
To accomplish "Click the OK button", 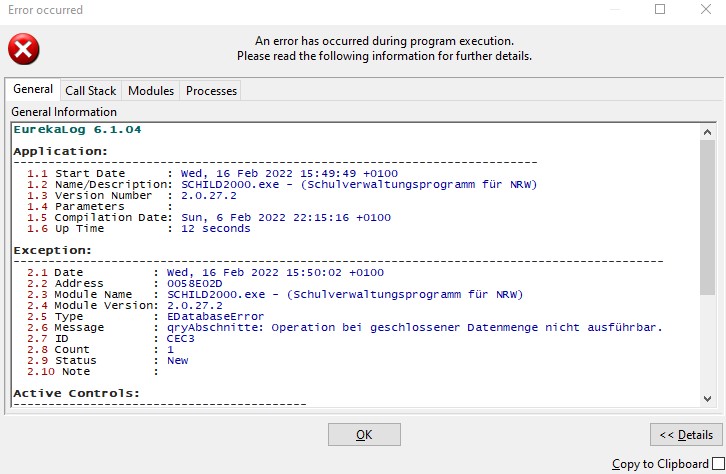I will pyautogui.click(x=364, y=435).
